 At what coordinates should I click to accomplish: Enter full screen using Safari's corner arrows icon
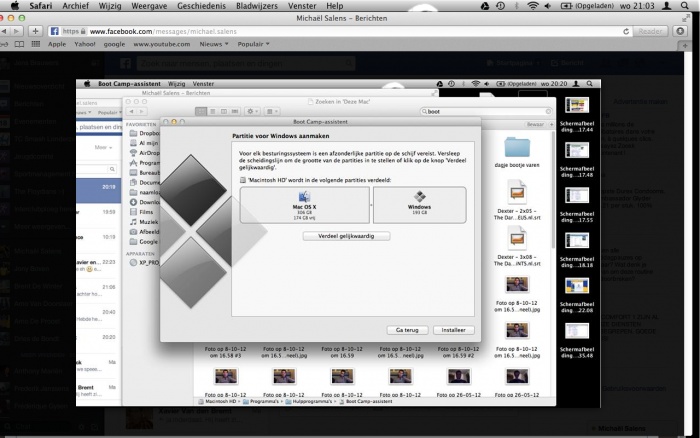[x=686, y=18]
